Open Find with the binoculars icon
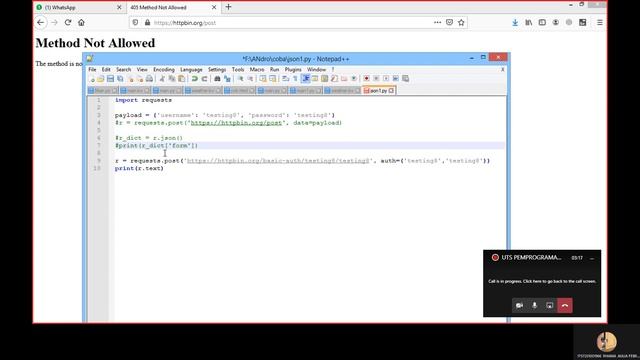Image resolution: width=640 pixels, height=360 pixels. [217, 78]
